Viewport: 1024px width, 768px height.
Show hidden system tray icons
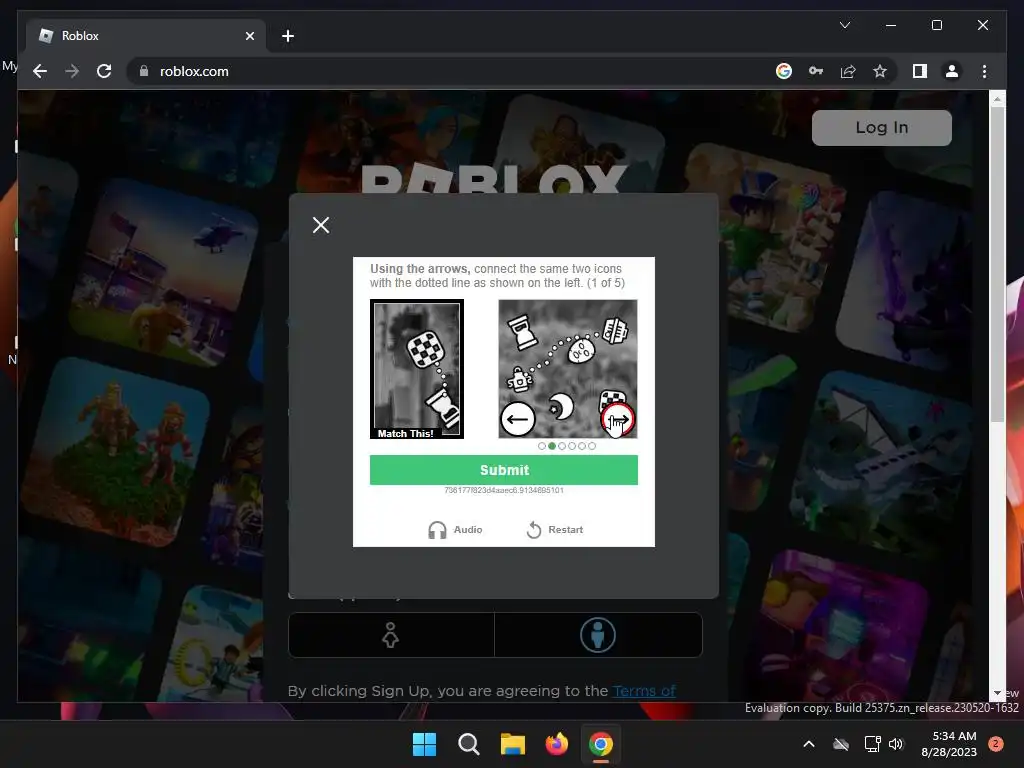[x=808, y=744]
